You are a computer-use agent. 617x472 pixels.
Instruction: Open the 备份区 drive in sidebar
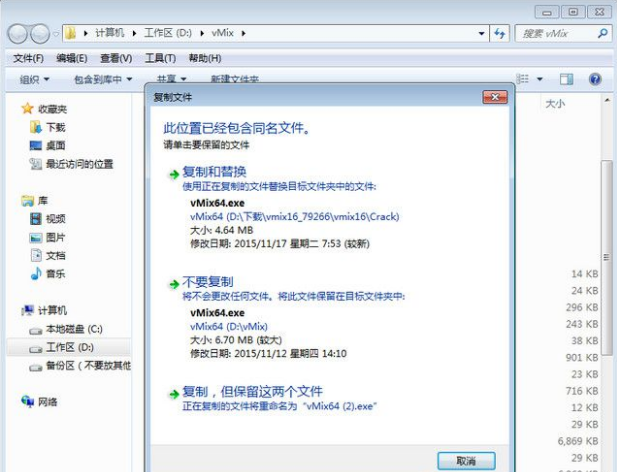click(x=88, y=366)
